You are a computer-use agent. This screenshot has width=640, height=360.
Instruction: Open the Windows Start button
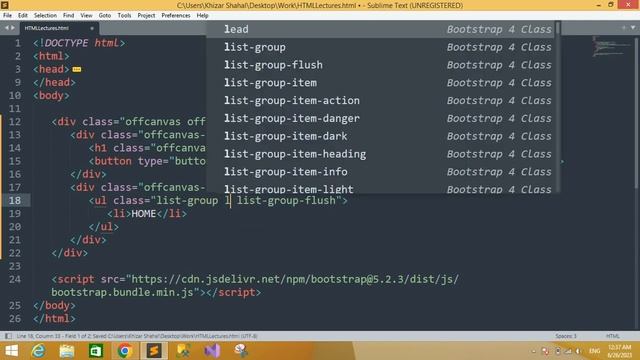coord(11,351)
